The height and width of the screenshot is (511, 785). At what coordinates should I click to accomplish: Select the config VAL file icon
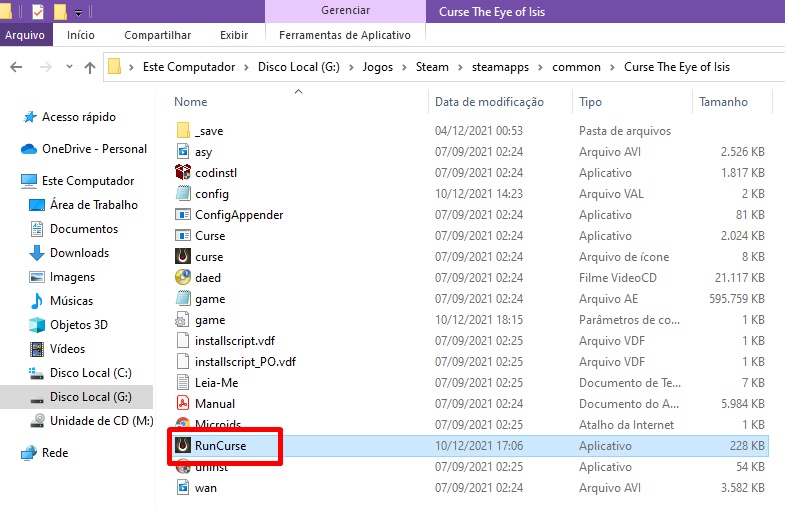(x=183, y=194)
